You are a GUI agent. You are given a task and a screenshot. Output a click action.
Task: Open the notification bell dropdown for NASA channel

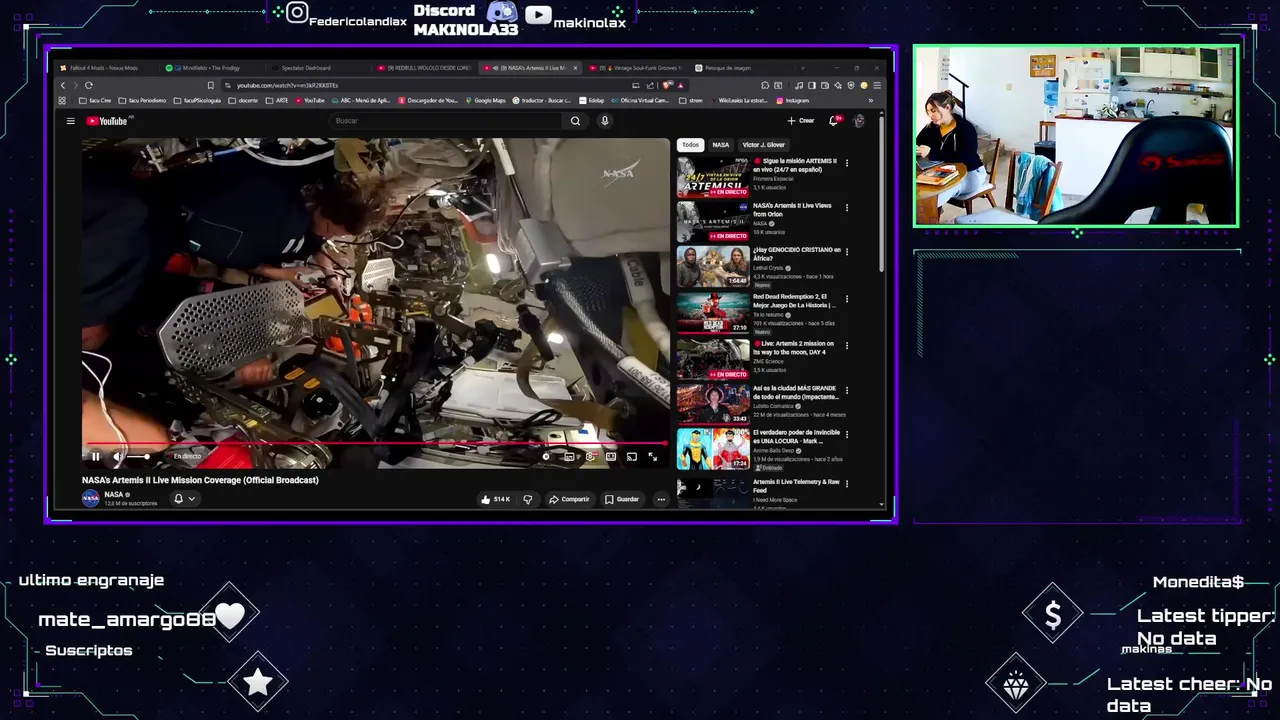coord(185,498)
